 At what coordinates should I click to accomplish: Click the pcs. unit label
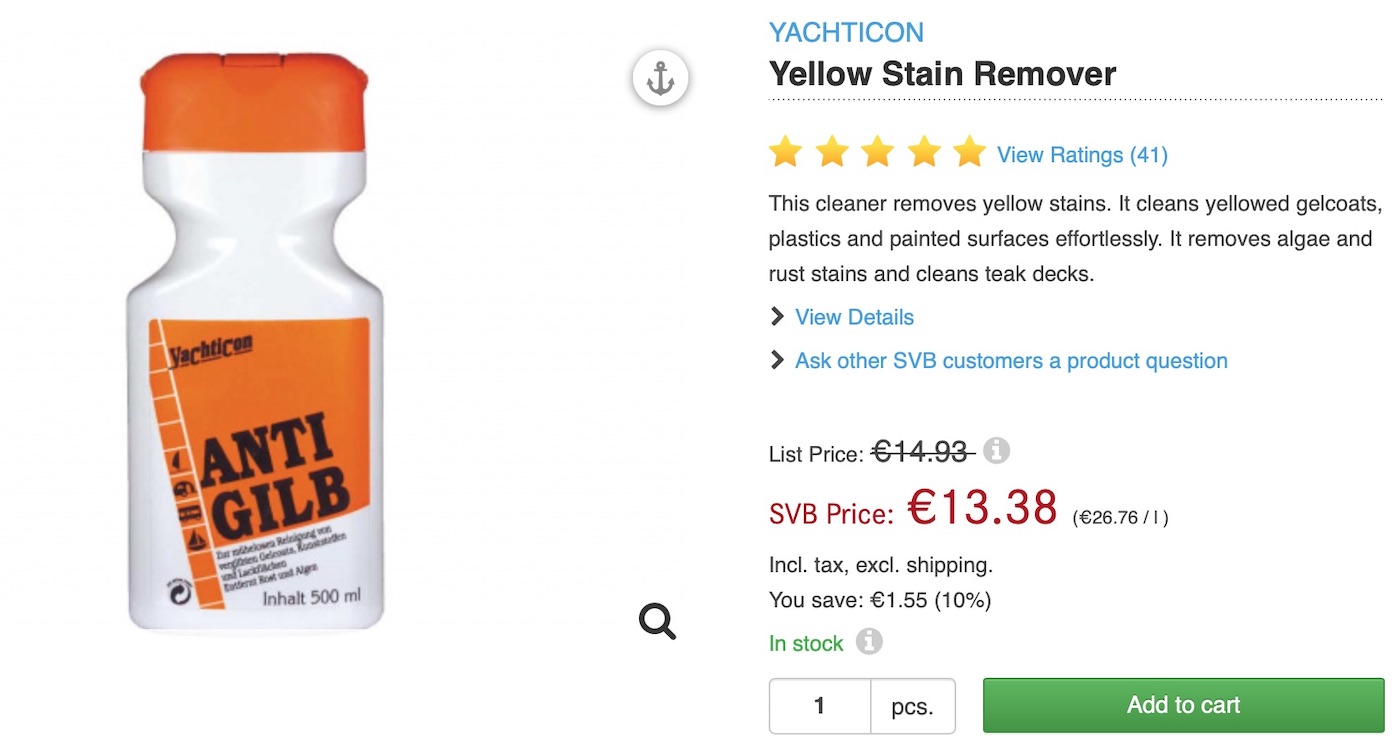click(x=912, y=707)
